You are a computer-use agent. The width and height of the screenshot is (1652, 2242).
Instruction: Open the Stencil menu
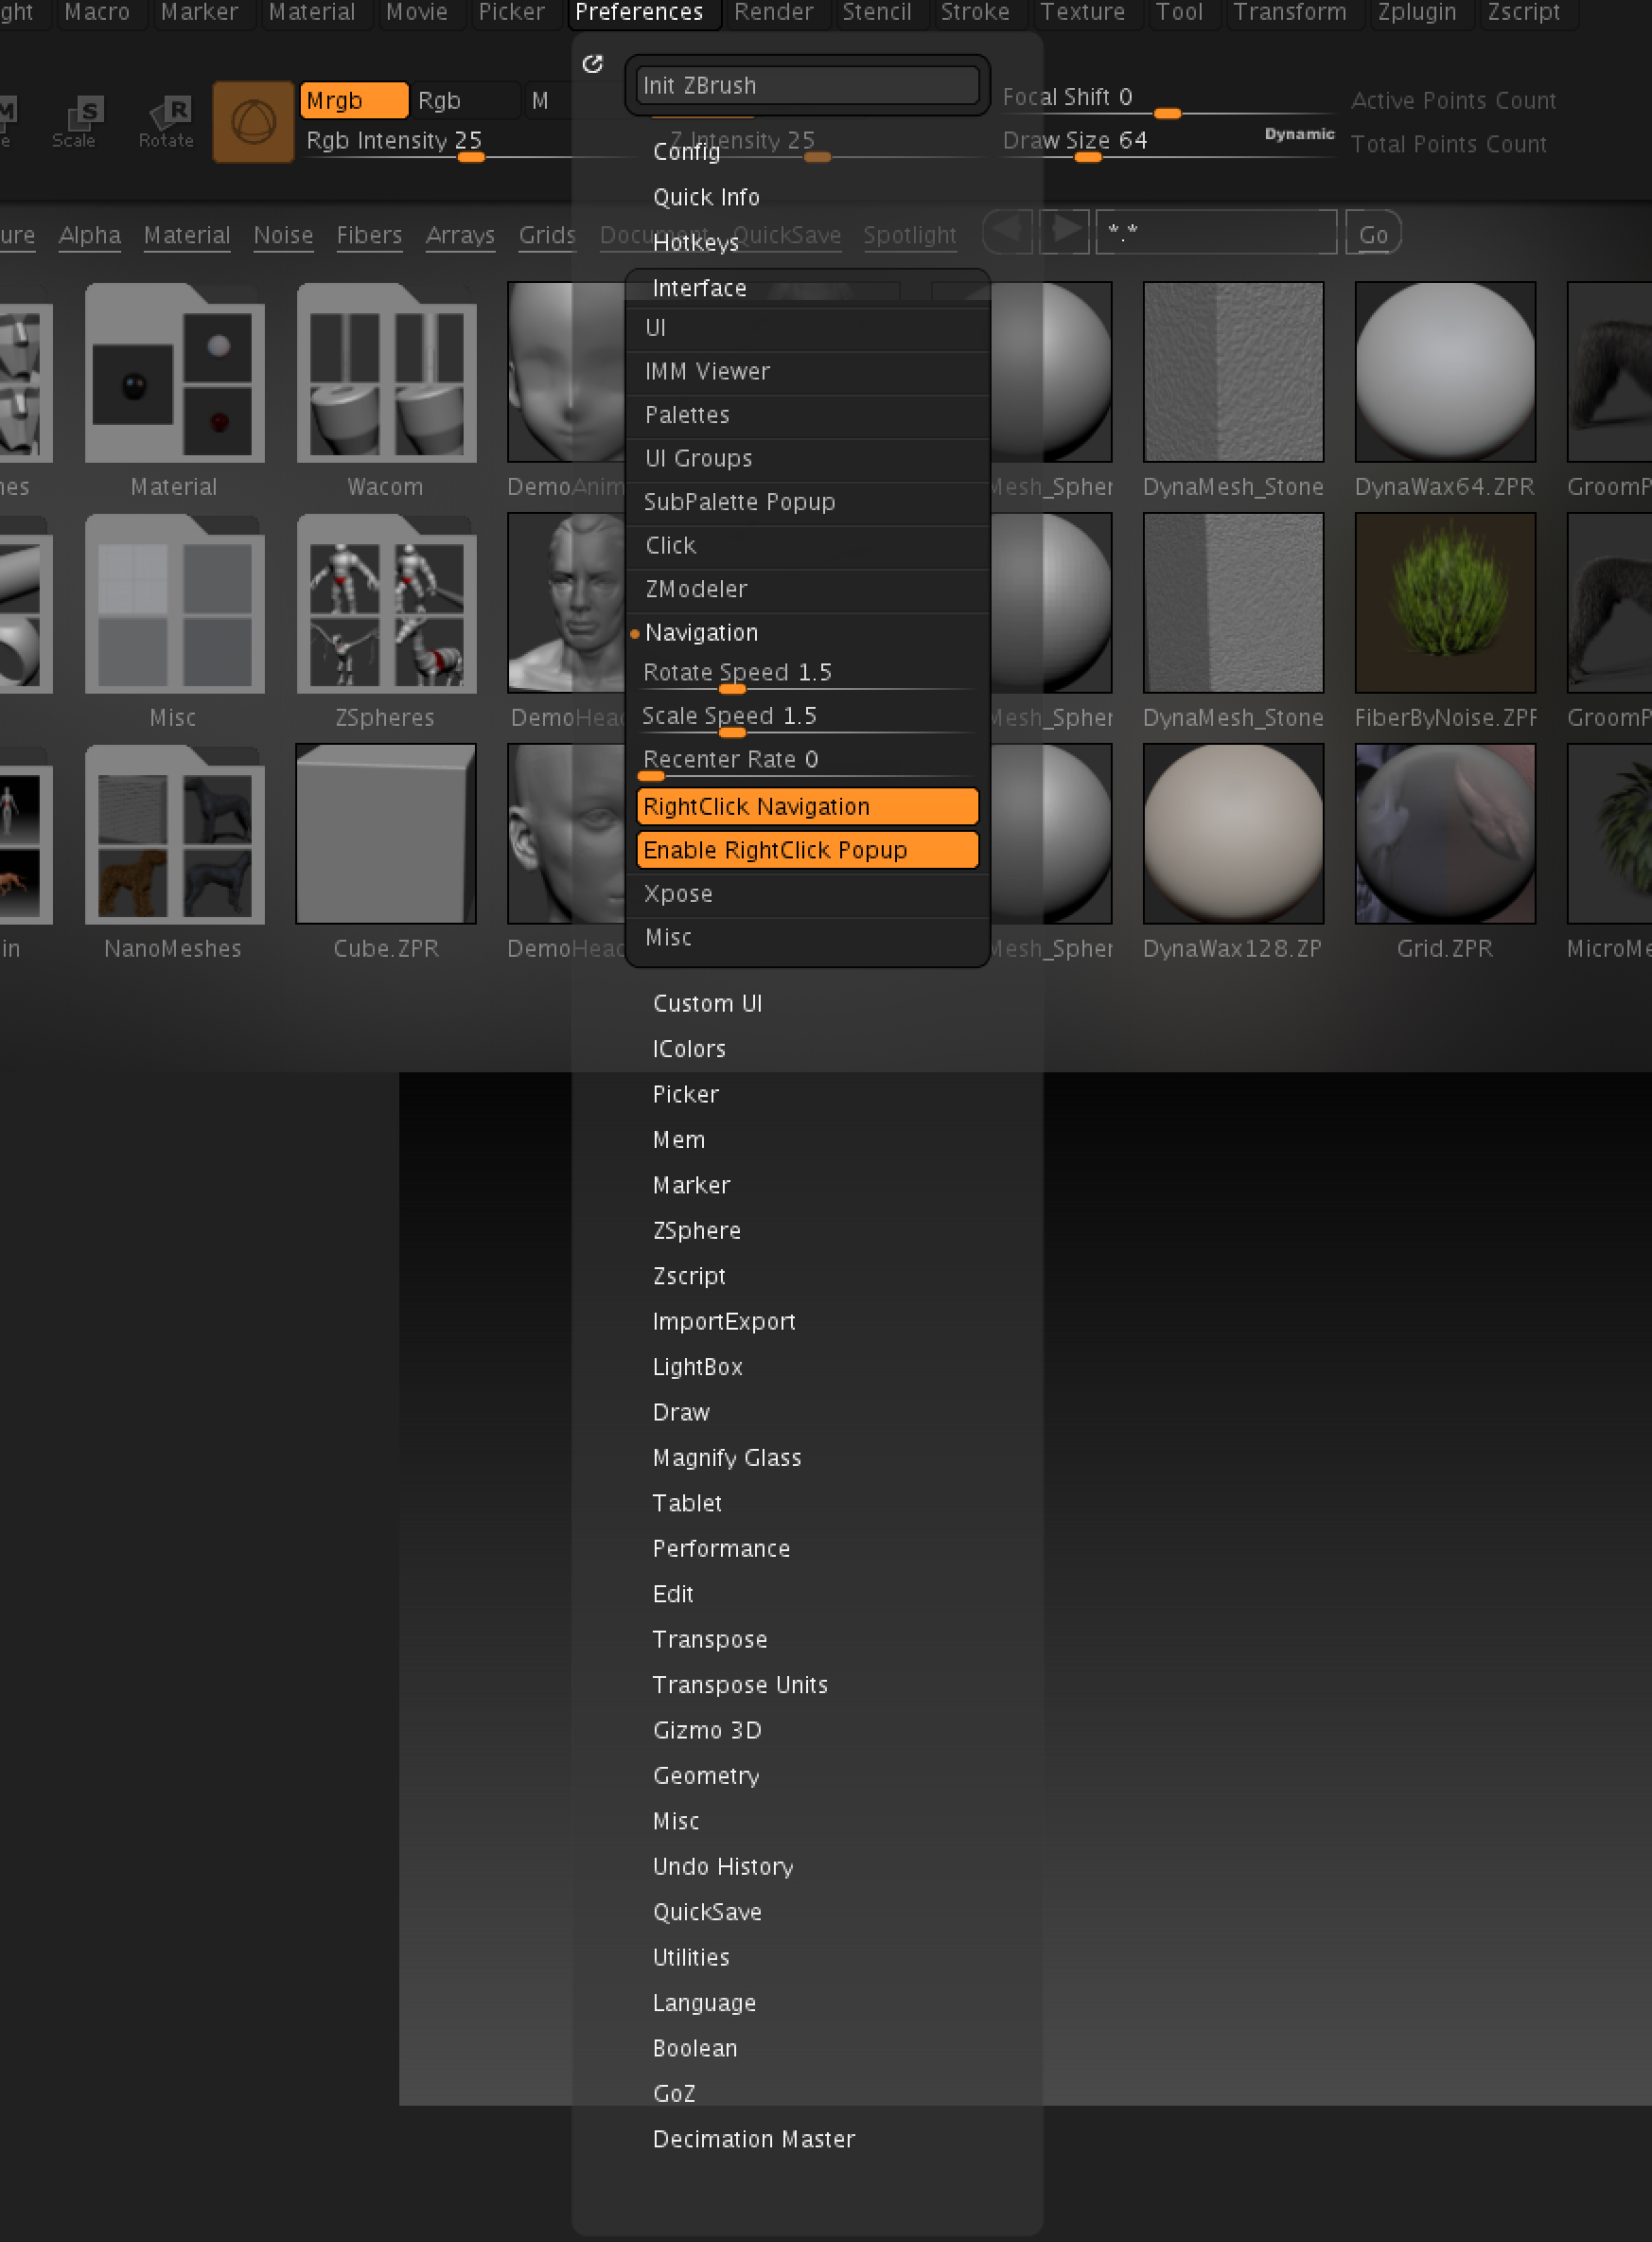[876, 13]
